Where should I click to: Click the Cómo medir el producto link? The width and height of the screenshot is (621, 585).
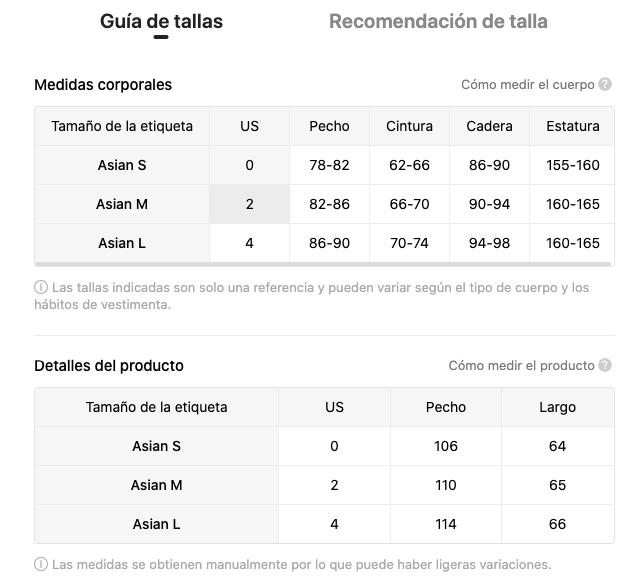tap(521, 366)
